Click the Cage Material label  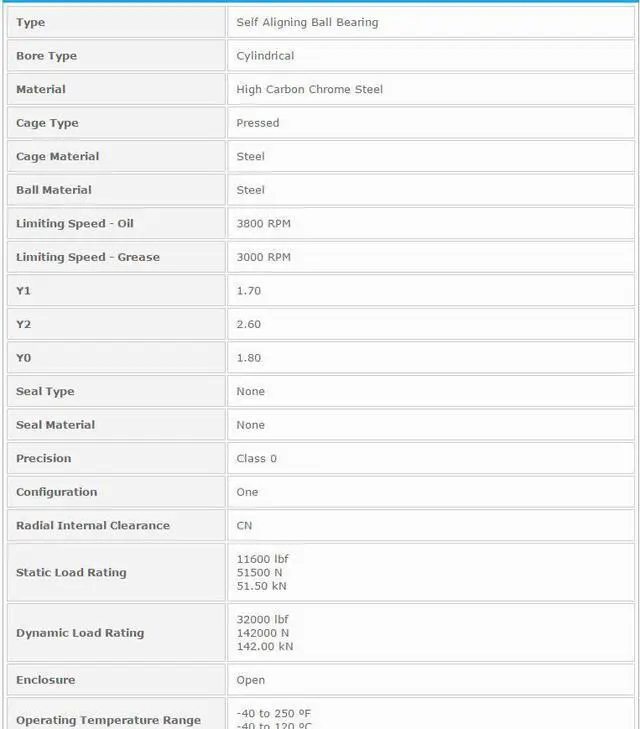[x=58, y=156]
